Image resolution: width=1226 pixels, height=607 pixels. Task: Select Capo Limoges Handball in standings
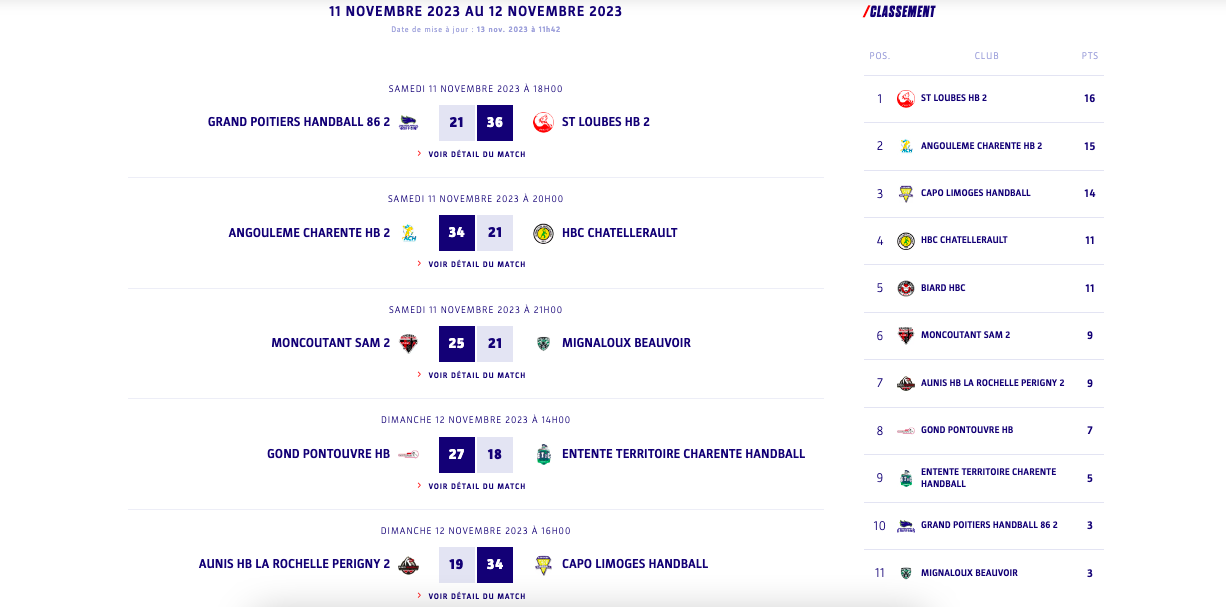click(x=975, y=193)
